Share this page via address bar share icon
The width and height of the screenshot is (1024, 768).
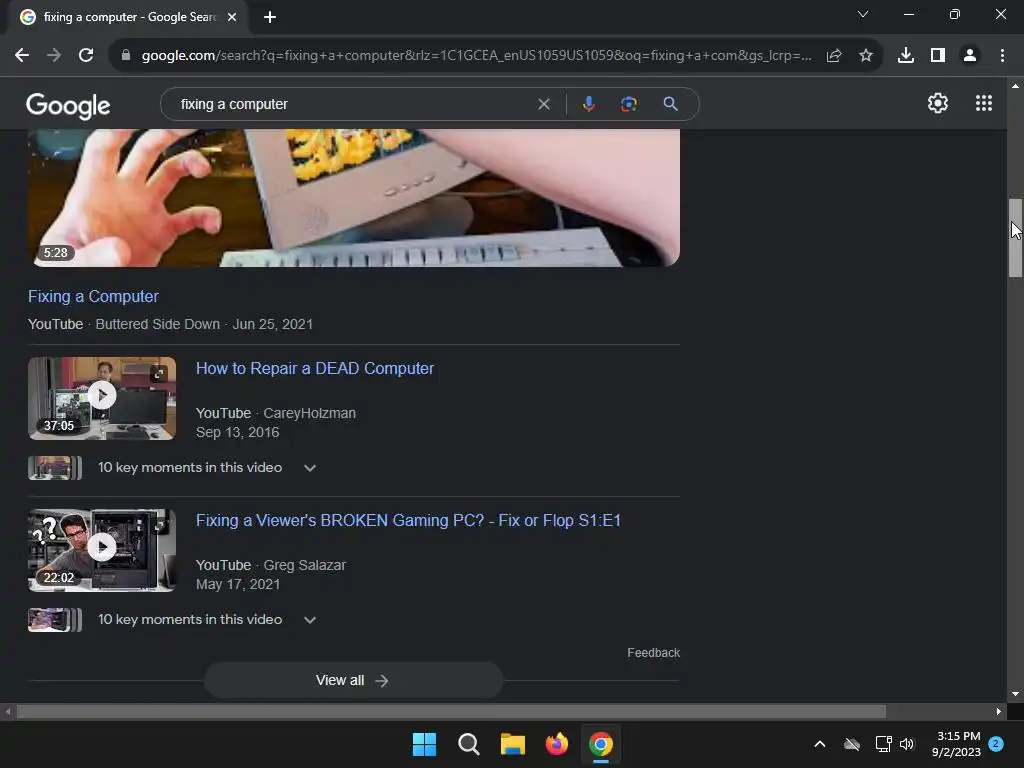click(834, 56)
